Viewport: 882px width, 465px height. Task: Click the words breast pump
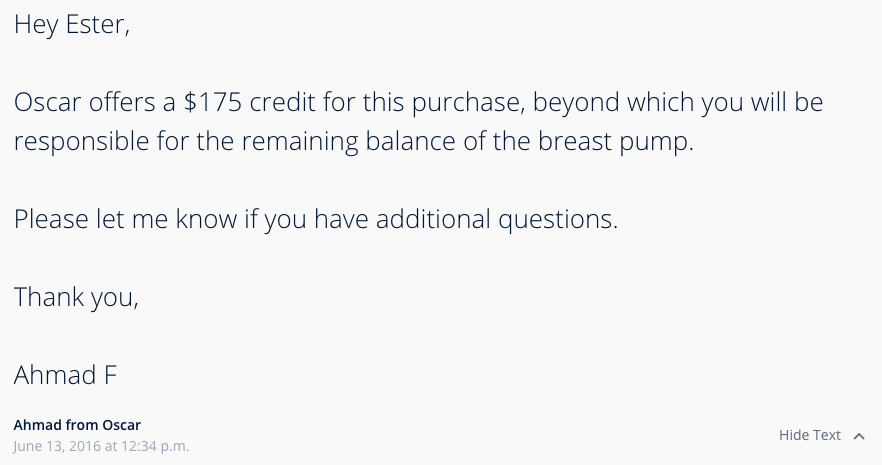(613, 142)
